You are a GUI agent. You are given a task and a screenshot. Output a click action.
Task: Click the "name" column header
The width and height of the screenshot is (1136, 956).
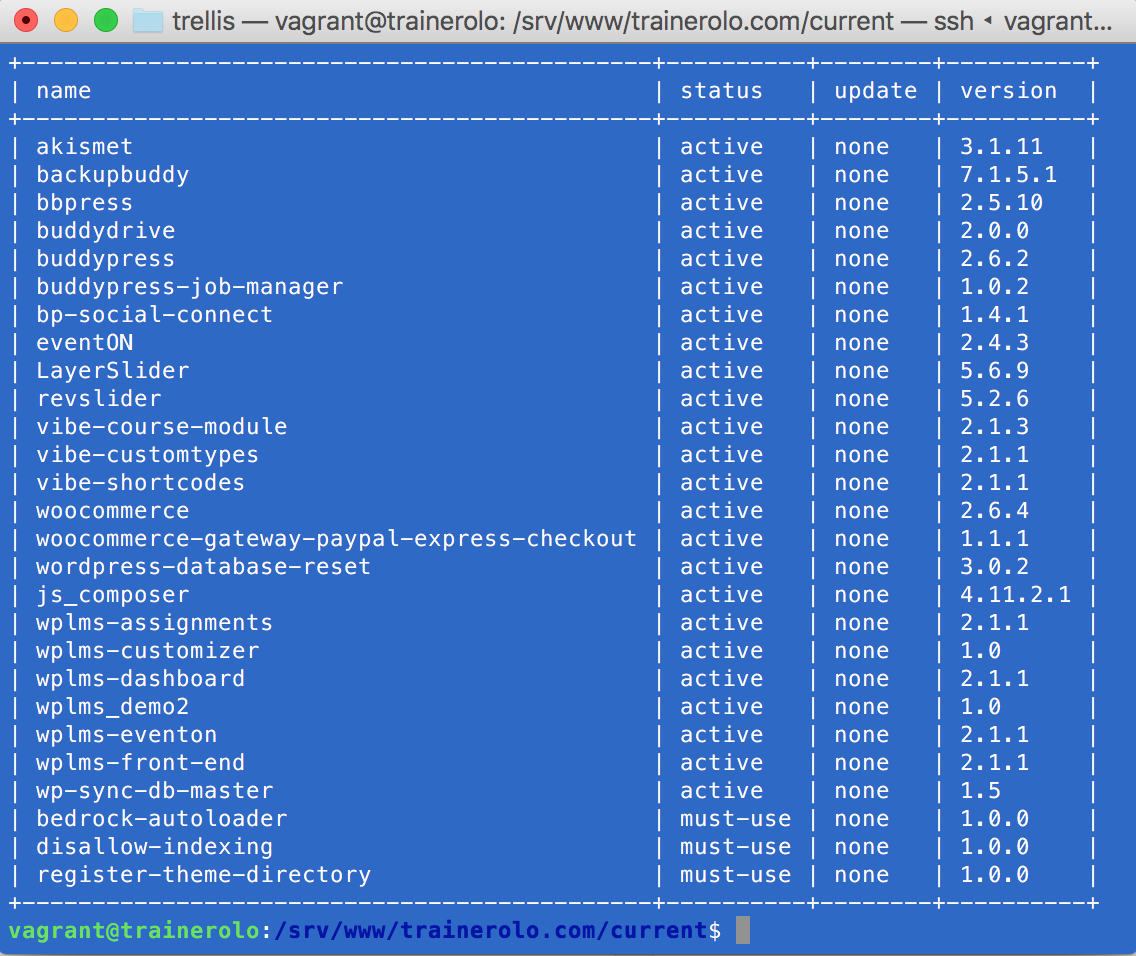pos(64,91)
